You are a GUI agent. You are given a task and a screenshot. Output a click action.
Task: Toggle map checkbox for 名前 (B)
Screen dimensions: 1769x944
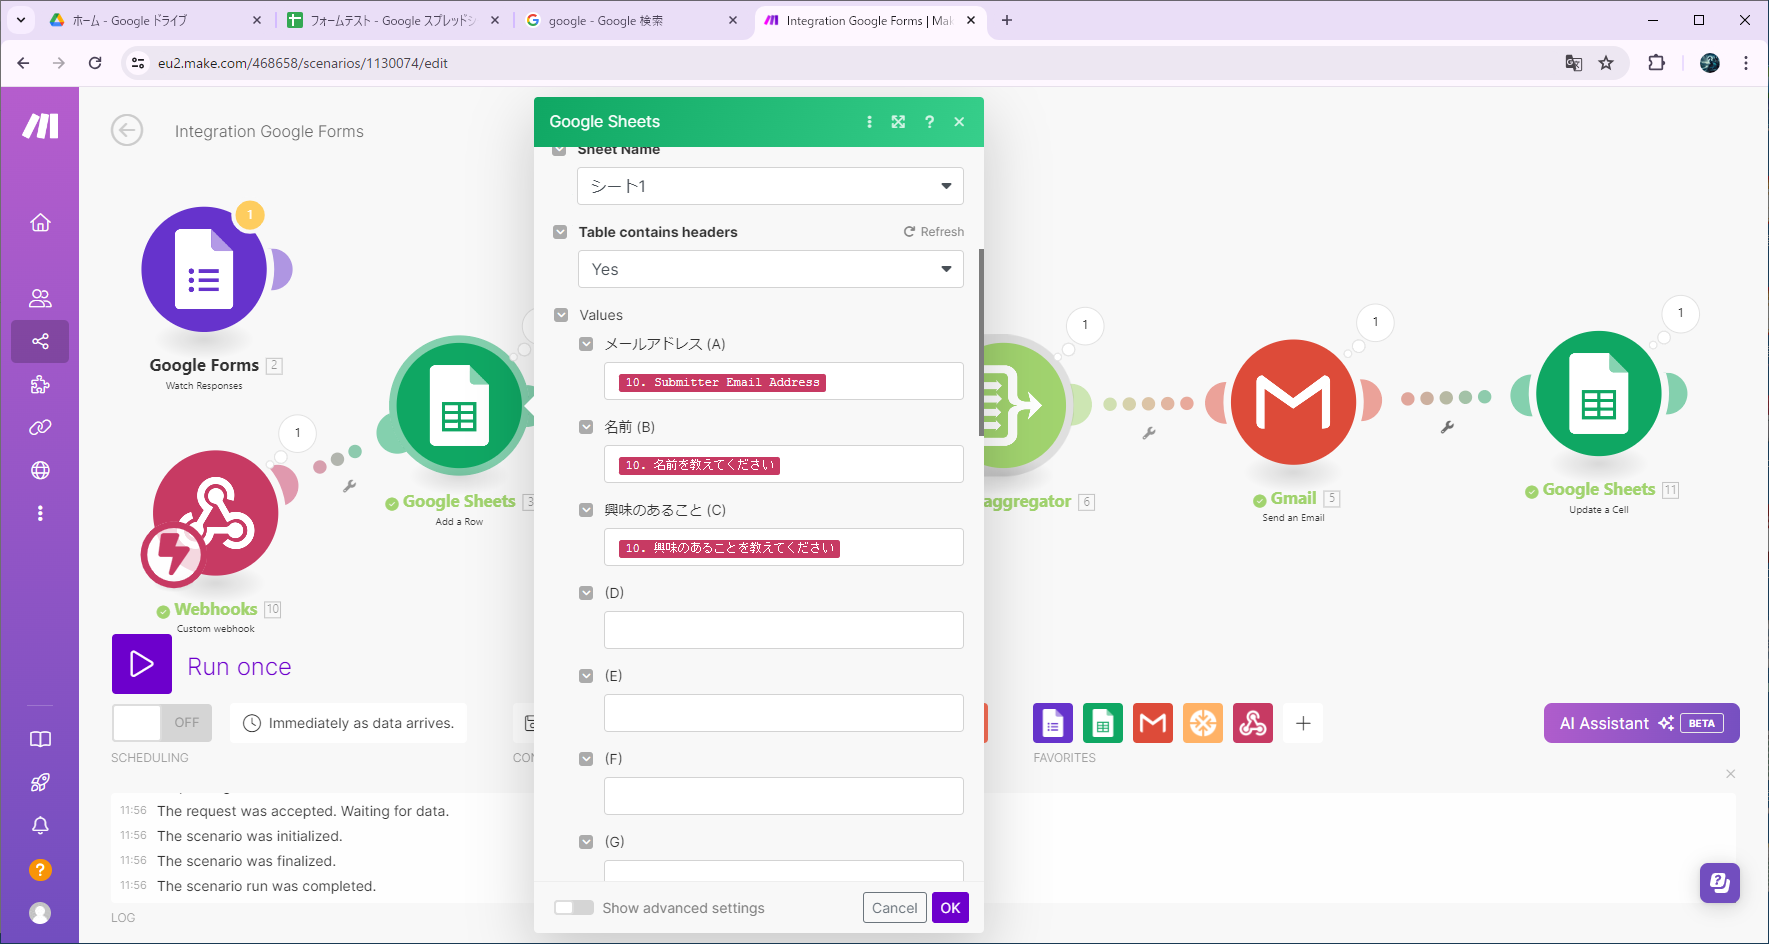(586, 427)
